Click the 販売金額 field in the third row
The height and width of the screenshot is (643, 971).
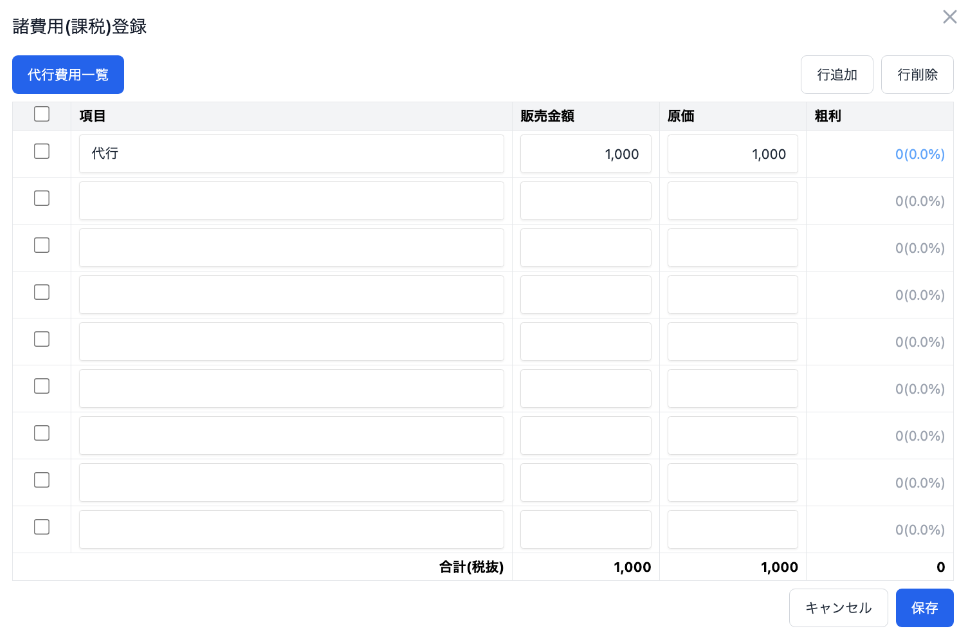585,248
